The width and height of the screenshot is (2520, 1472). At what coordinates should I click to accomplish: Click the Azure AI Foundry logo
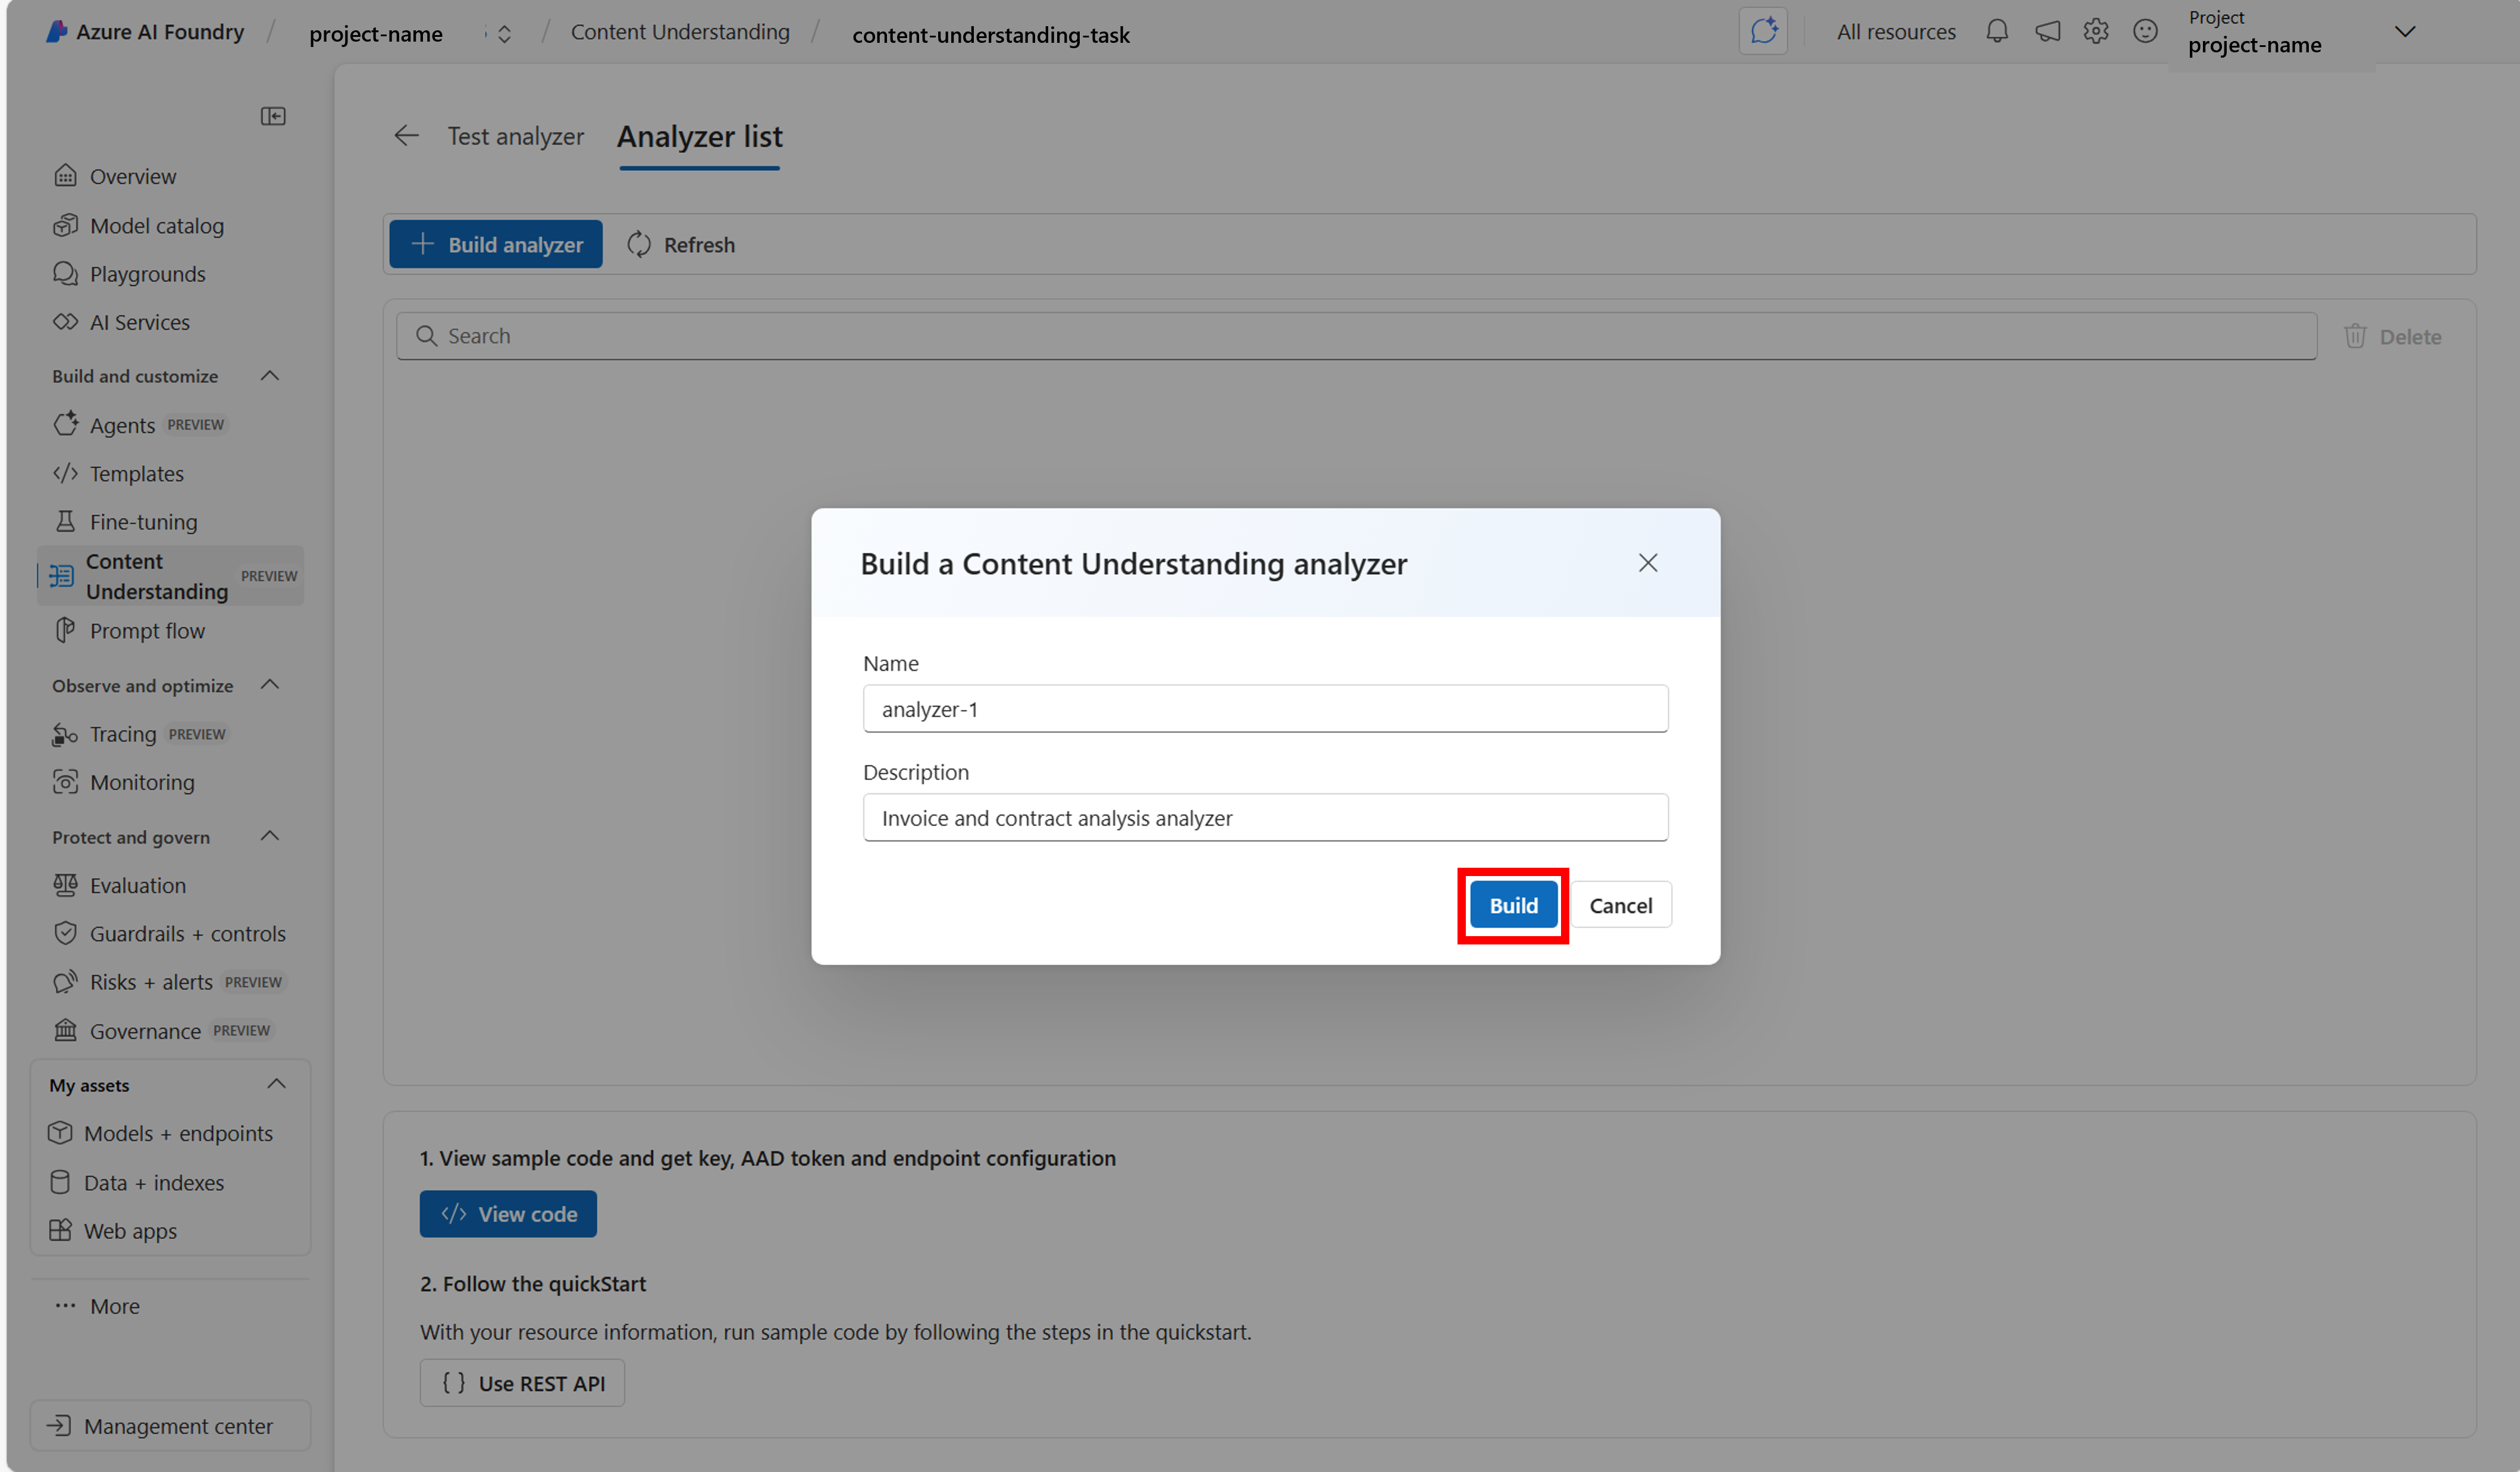tap(57, 32)
